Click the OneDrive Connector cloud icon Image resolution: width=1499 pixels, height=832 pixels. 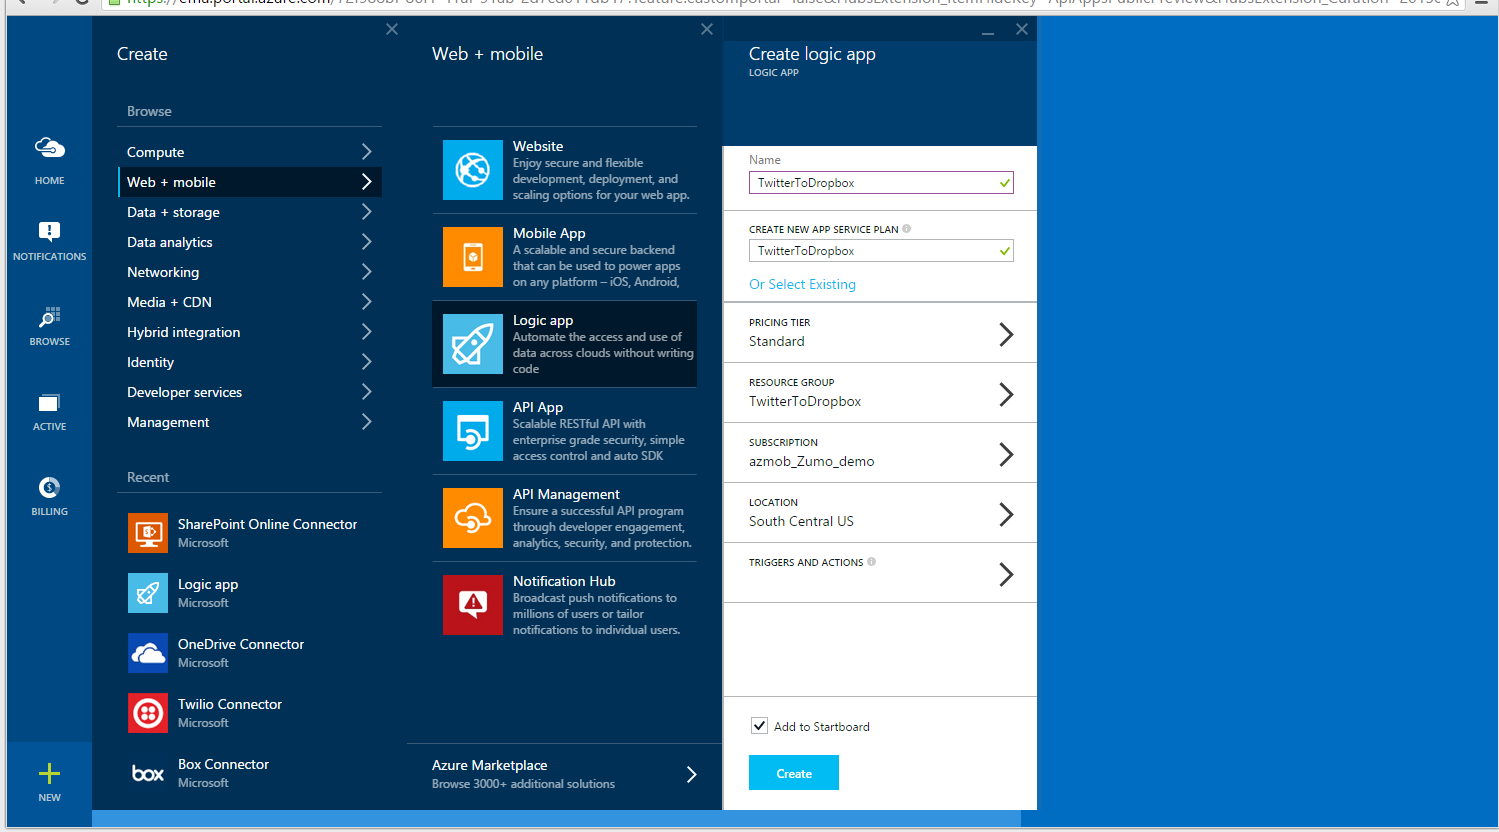[x=148, y=653]
